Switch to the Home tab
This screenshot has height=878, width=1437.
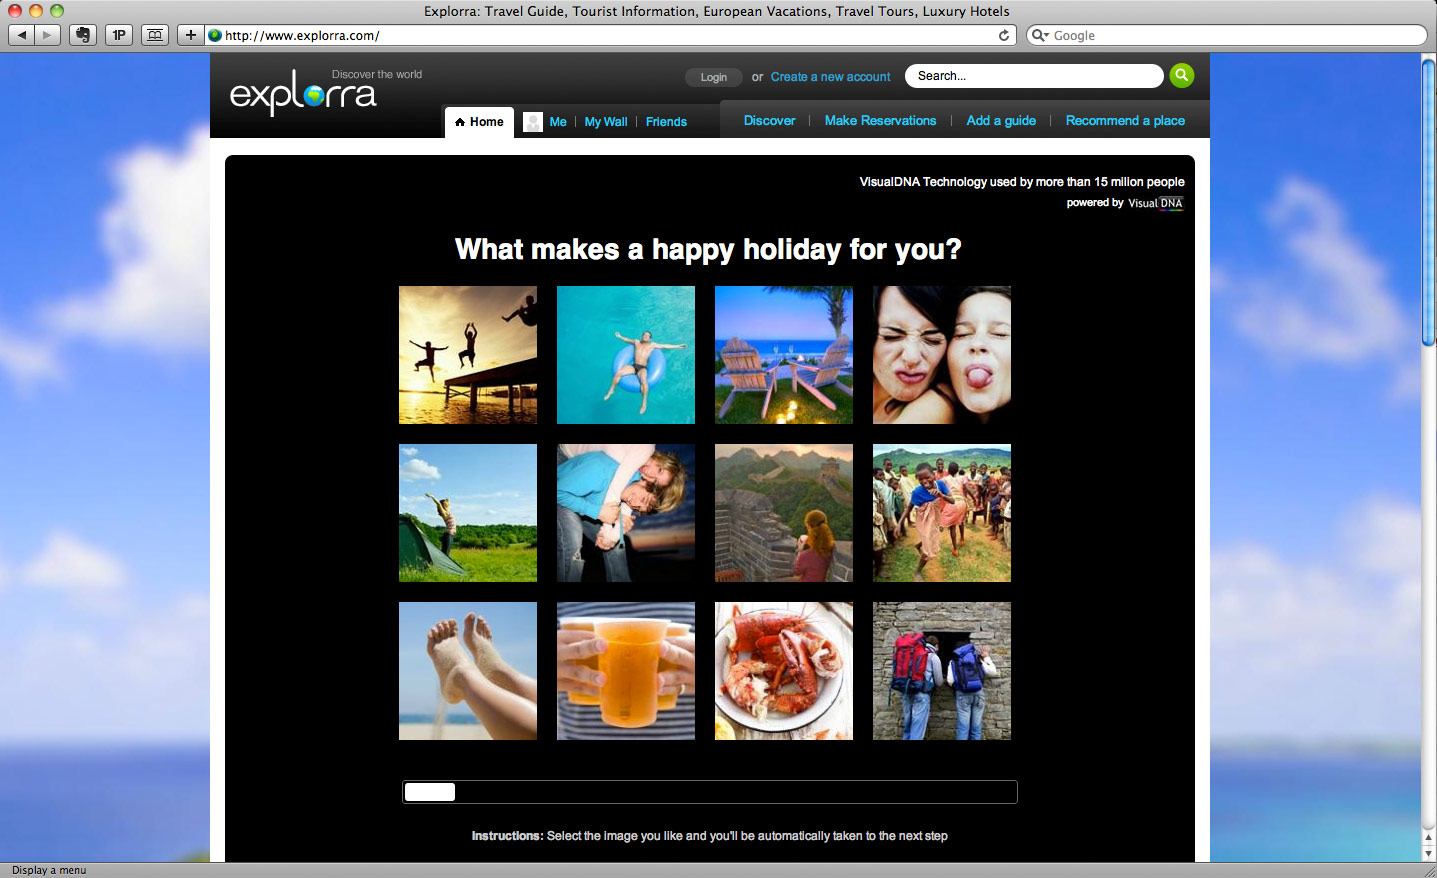pyautogui.click(x=479, y=122)
